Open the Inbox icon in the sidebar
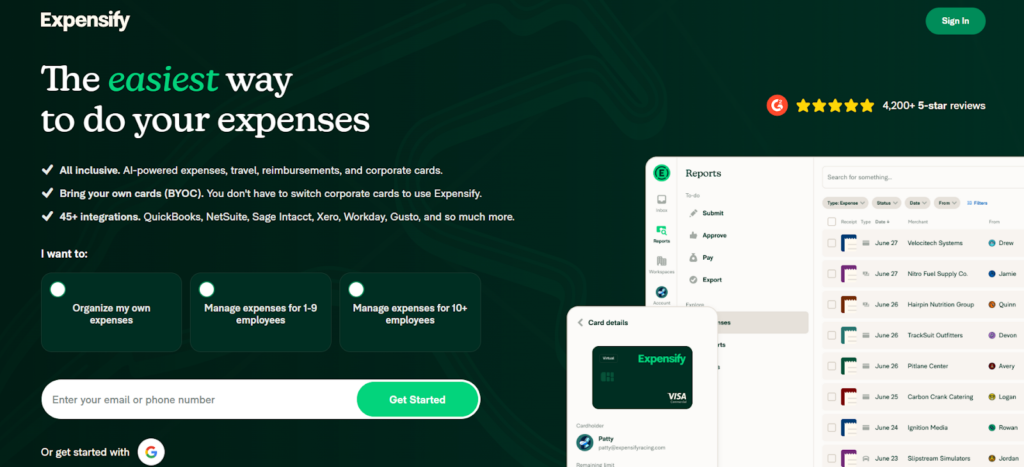The width and height of the screenshot is (1024, 467). pos(661,202)
